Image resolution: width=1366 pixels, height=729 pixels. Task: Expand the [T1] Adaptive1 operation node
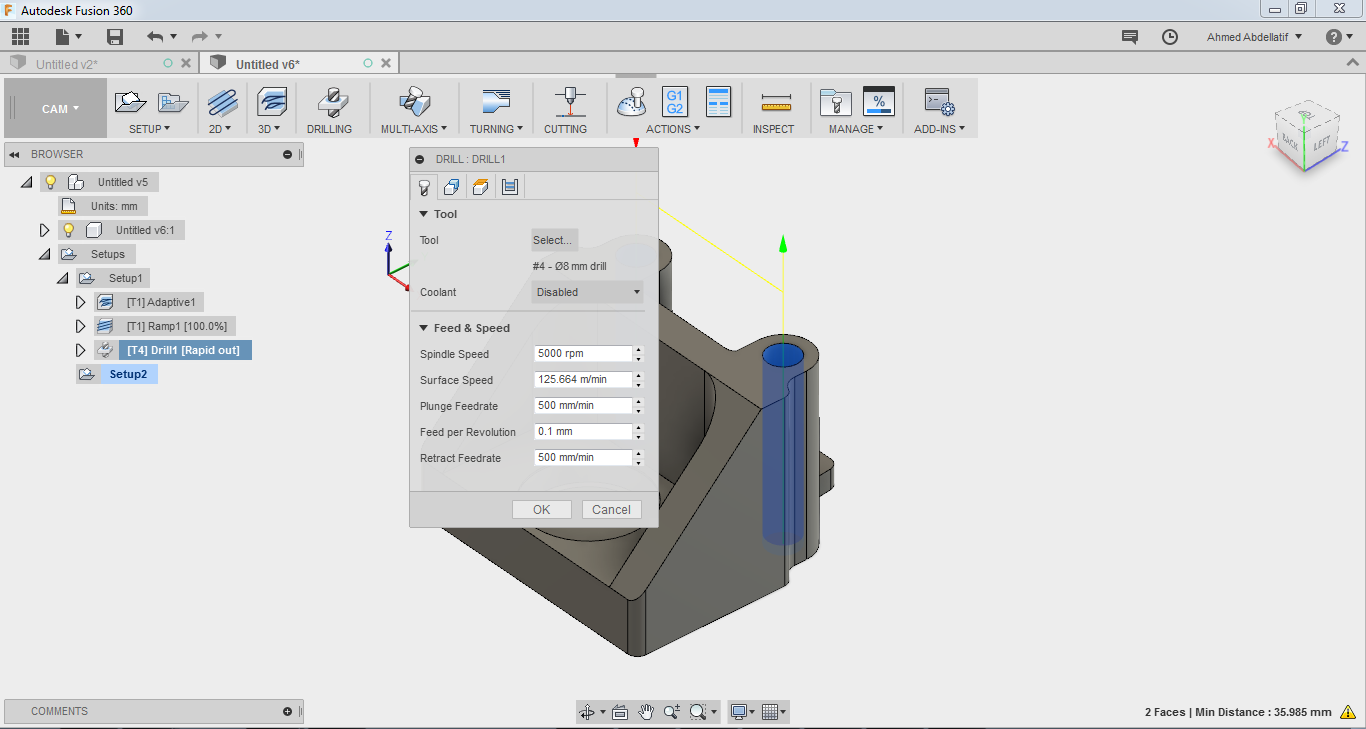click(x=81, y=302)
